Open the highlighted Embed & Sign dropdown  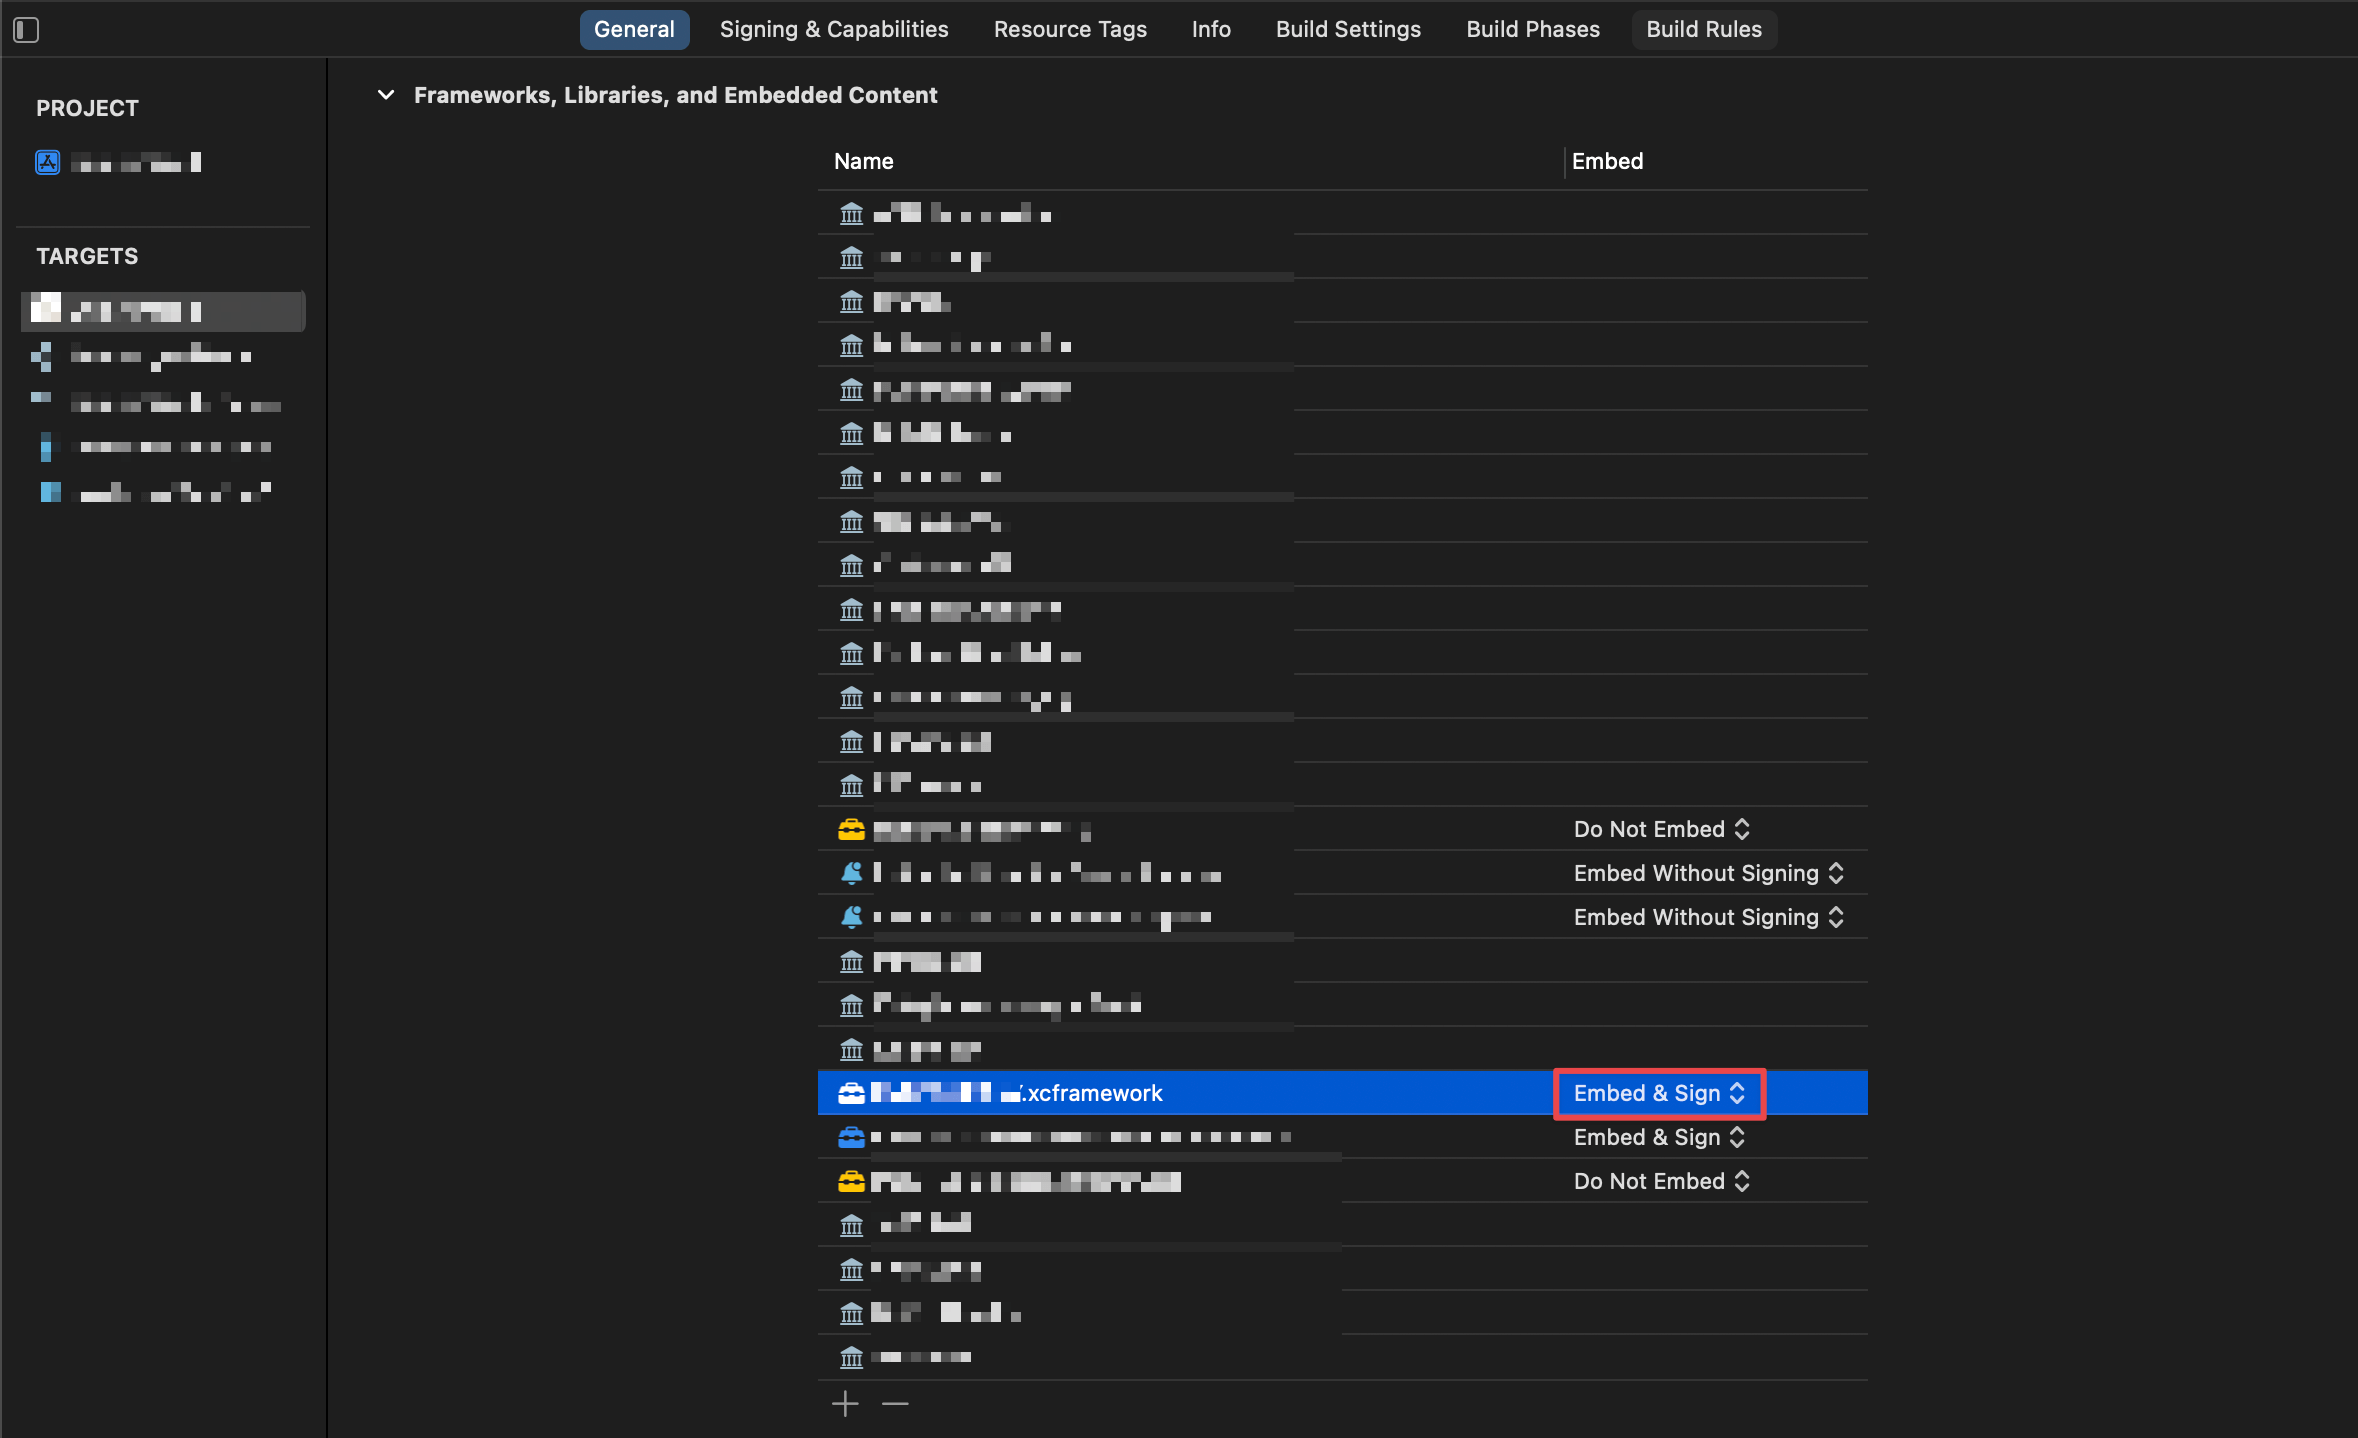1659,1093
